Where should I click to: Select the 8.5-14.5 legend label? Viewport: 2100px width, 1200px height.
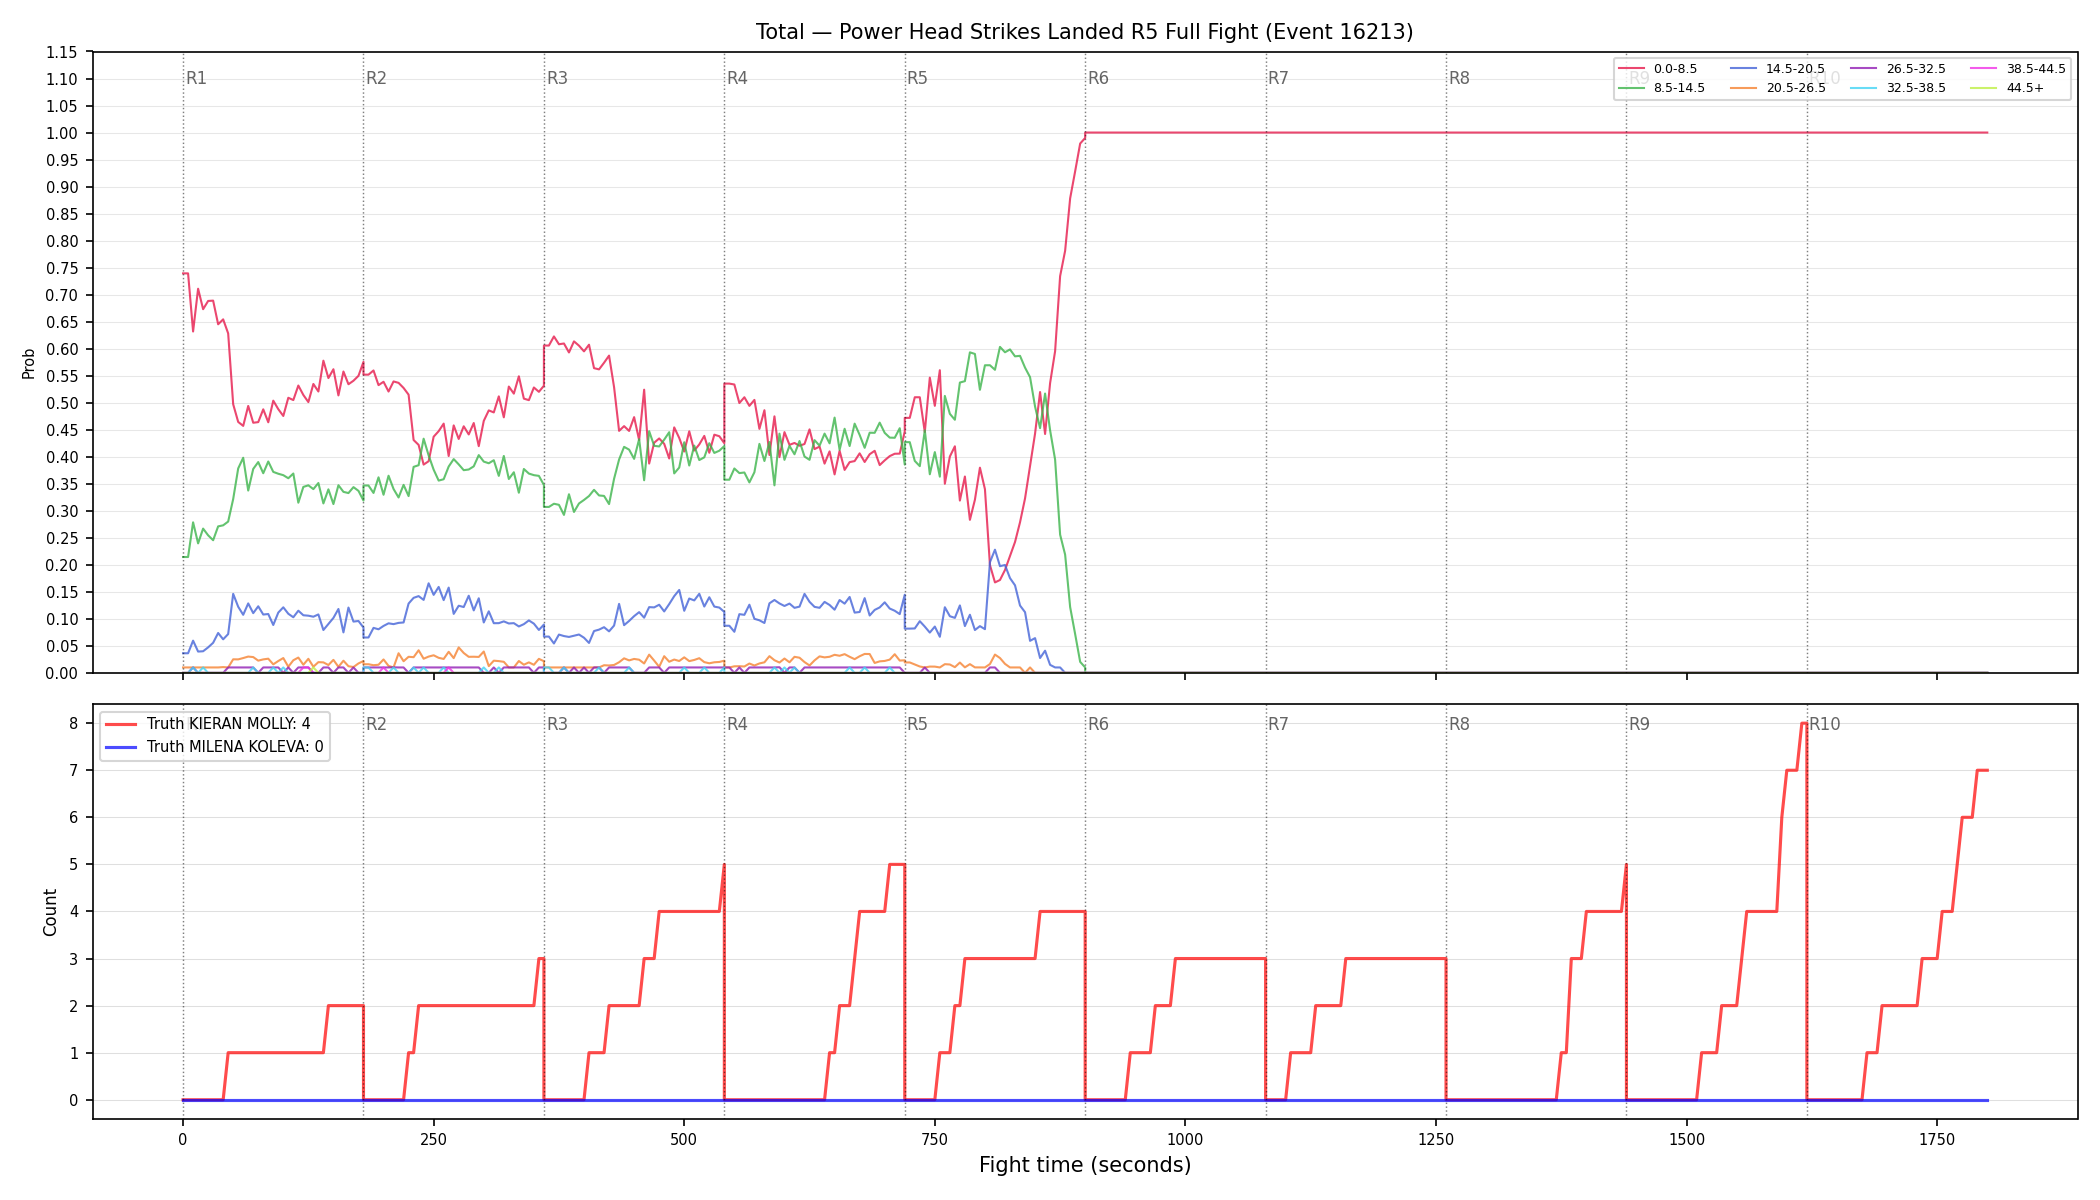pyautogui.click(x=1679, y=88)
